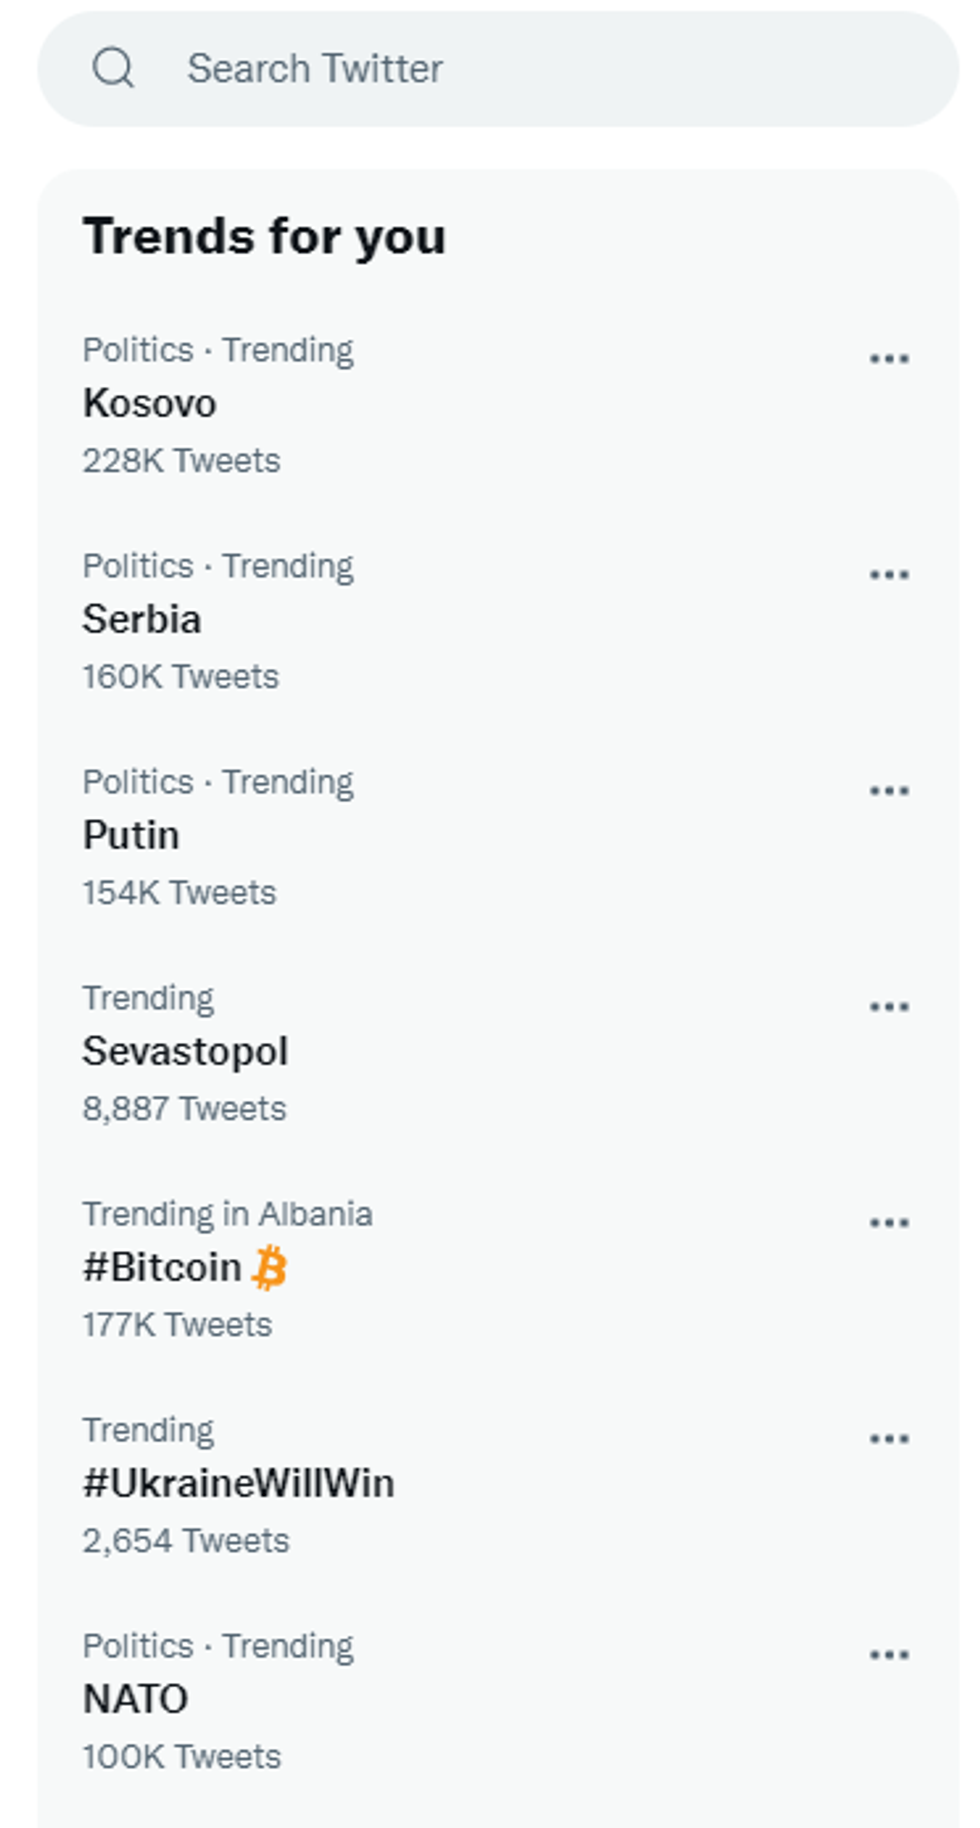Open more options for Kosovo trend
This screenshot has width=980, height=1828.
point(889,359)
